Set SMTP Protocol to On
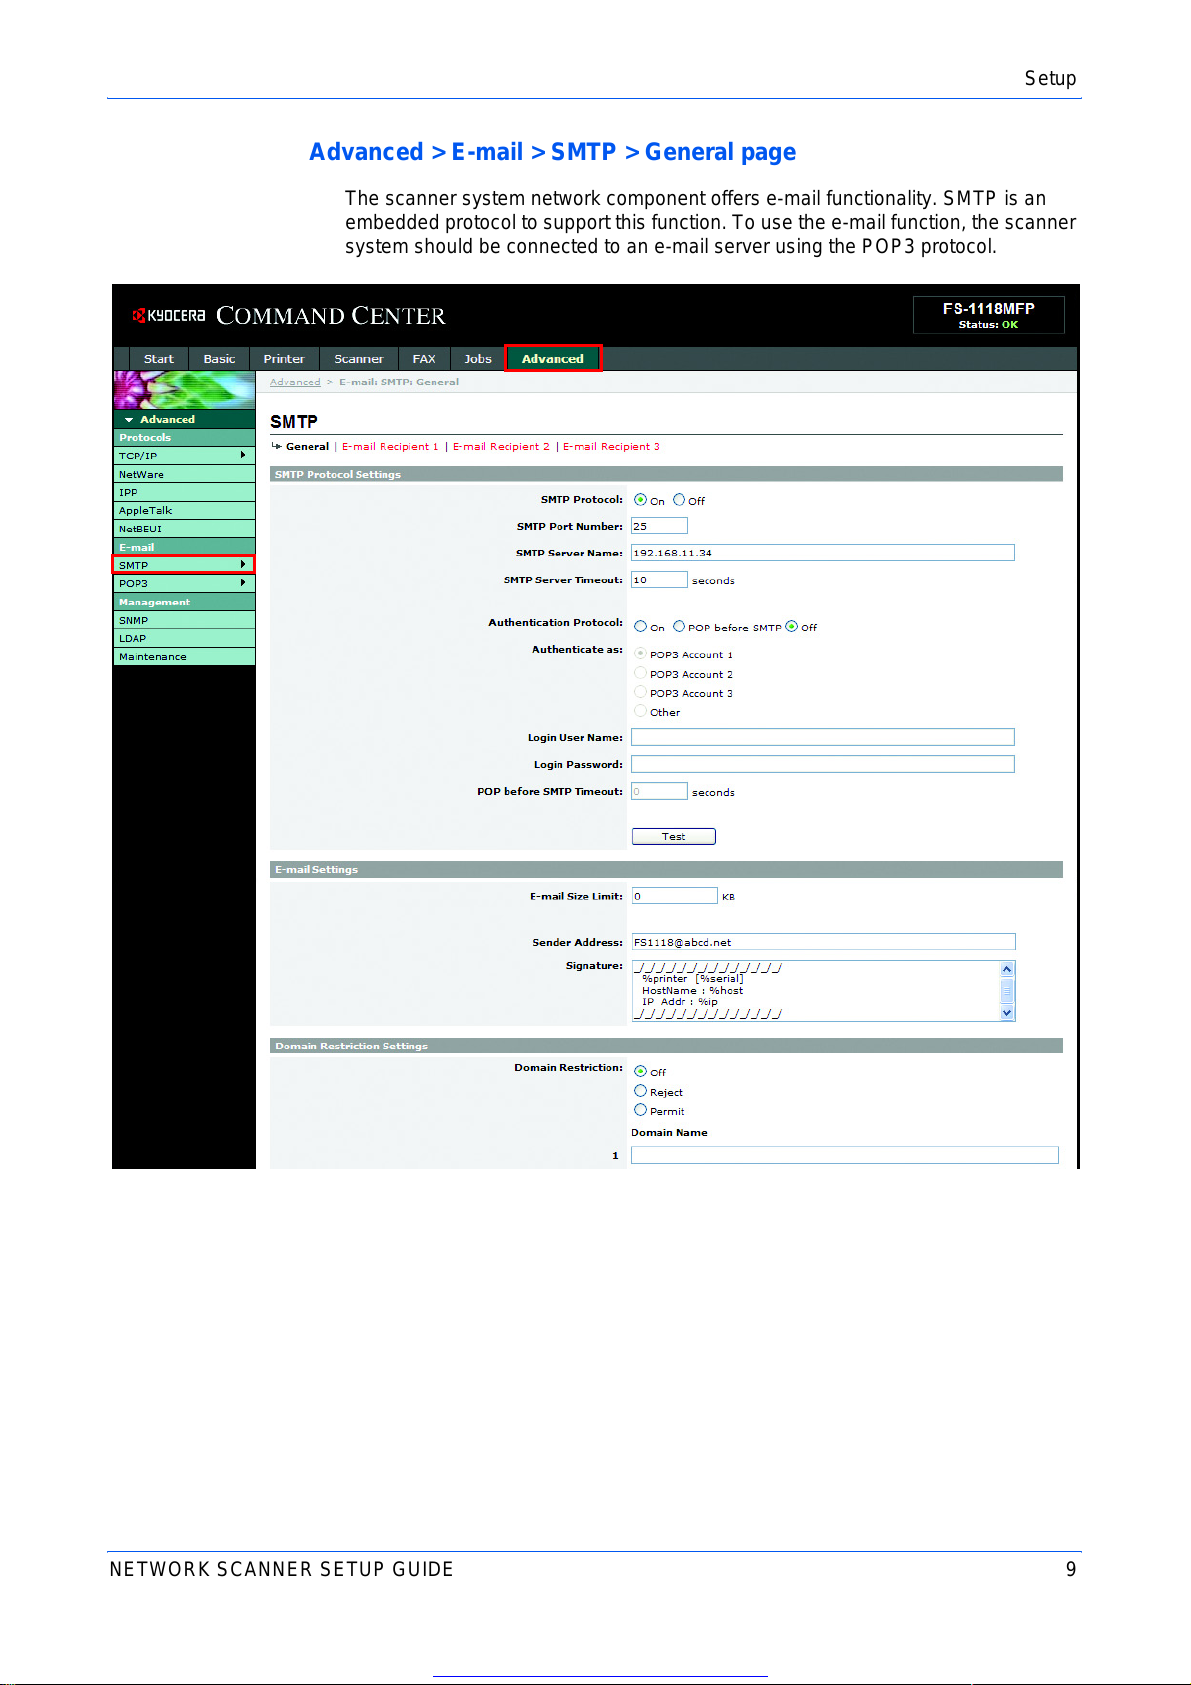The height and width of the screenshot is (1685, 1191). click(640, 500)
